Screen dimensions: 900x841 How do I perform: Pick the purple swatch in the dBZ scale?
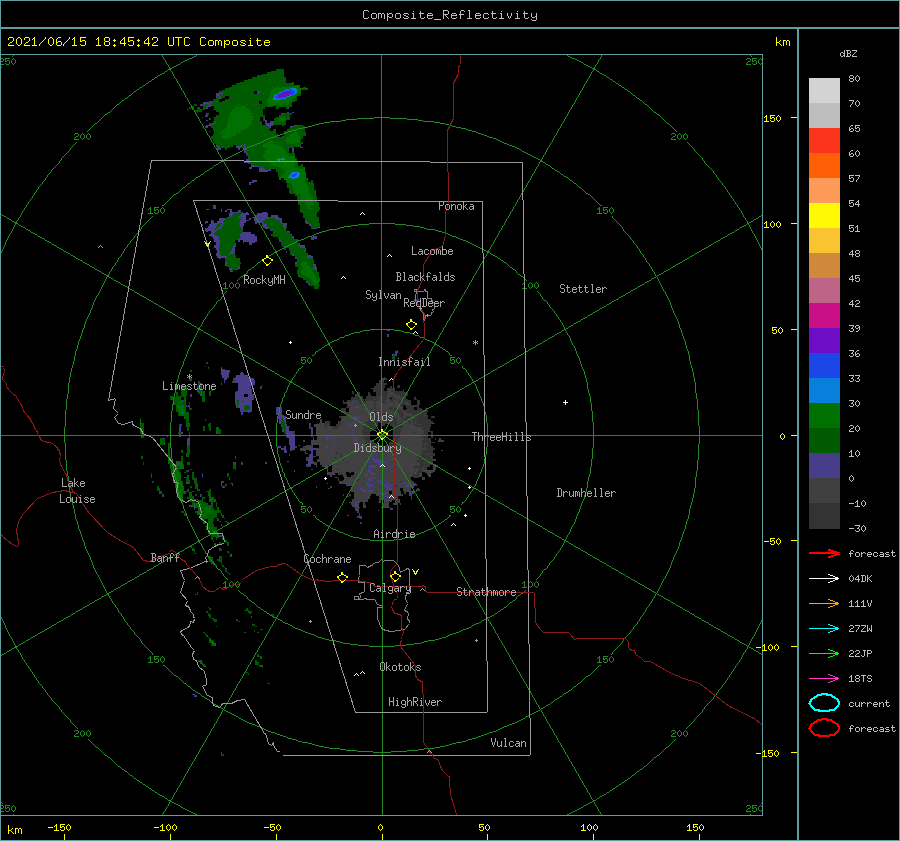click(x=824, y=340)
